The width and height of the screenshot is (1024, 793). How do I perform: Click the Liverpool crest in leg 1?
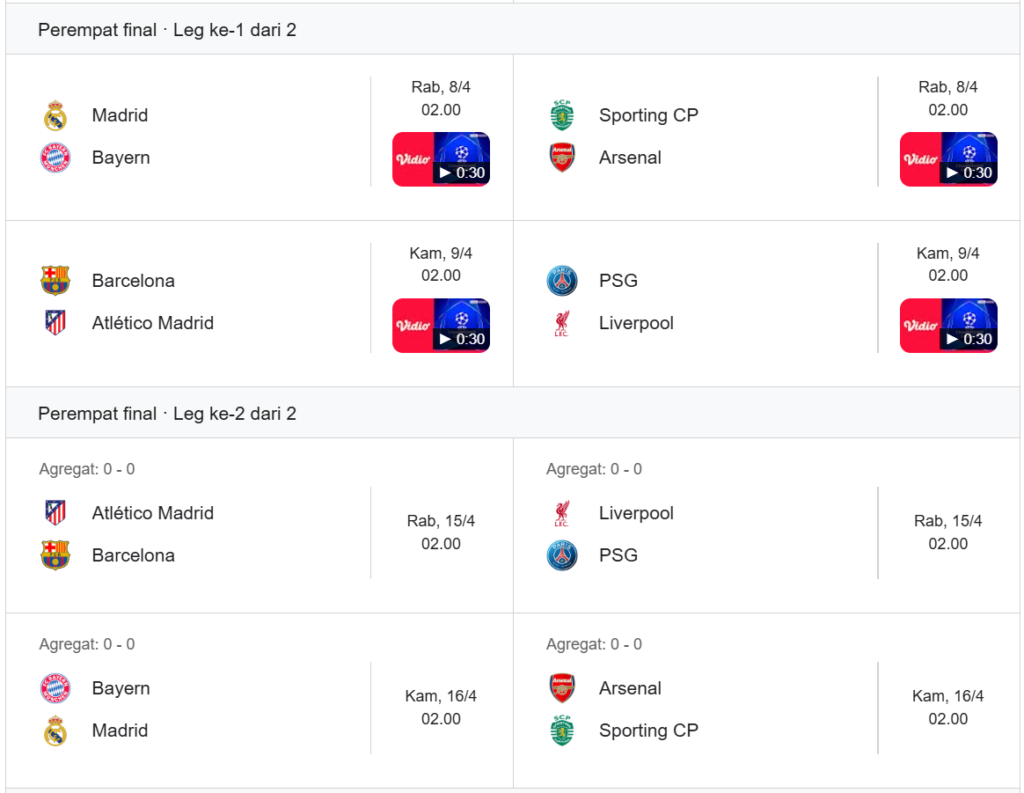pos(563,323)
